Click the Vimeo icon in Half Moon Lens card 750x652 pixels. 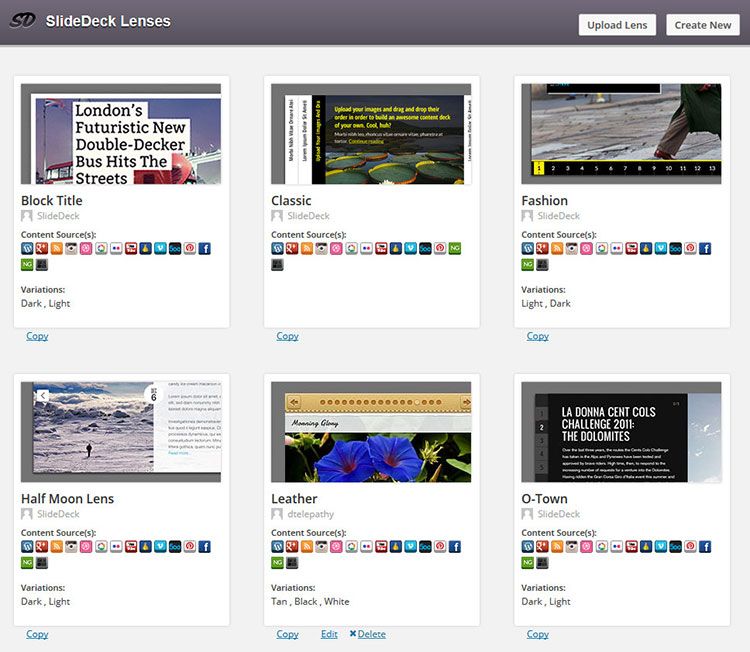point(160,547)
